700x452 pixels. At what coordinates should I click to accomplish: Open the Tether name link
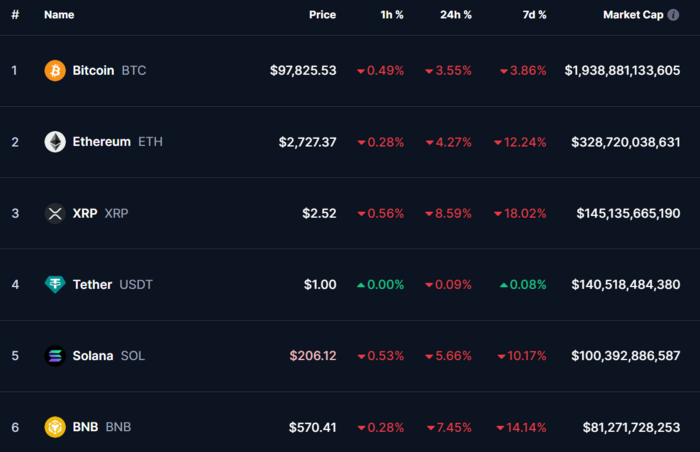coord(92,285)
